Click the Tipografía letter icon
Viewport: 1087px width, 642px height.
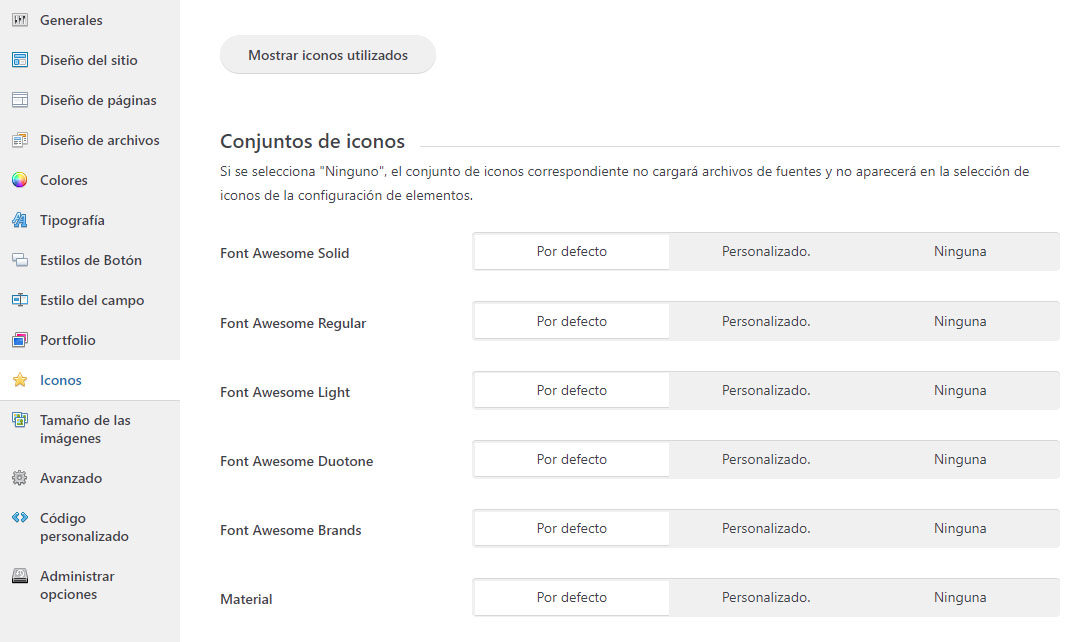click(x=20, y=220)
